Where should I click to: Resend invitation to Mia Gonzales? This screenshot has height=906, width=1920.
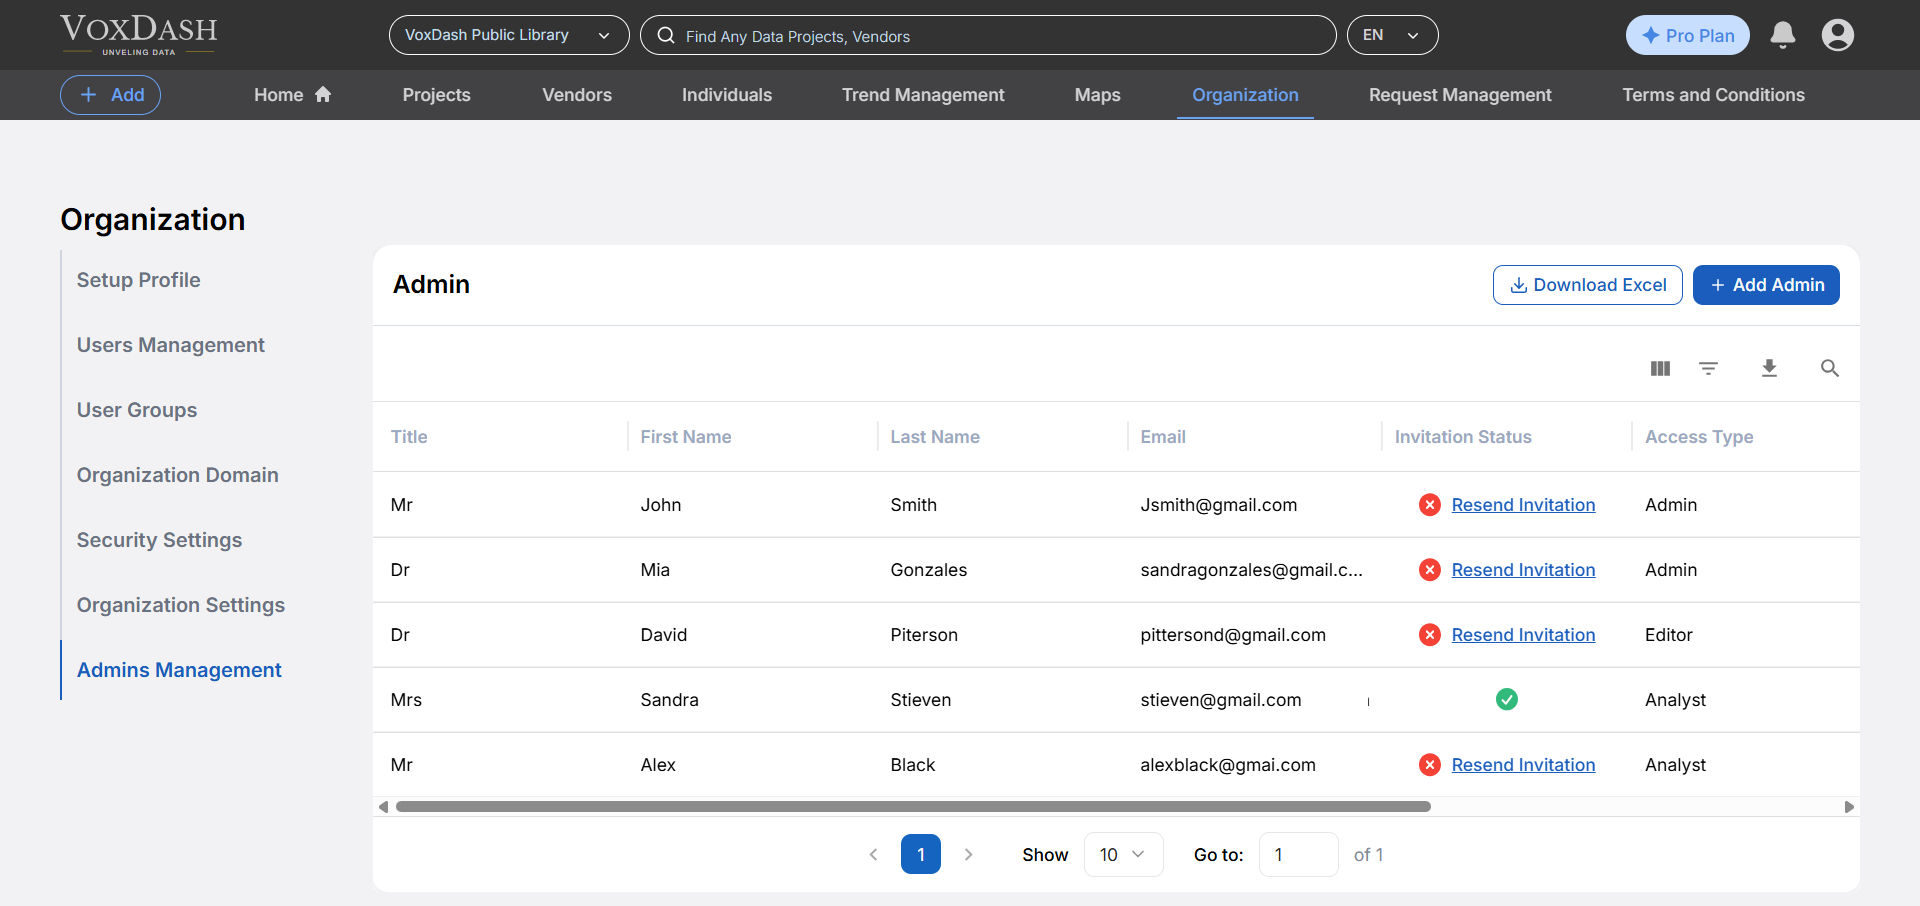coord(1523,569)
